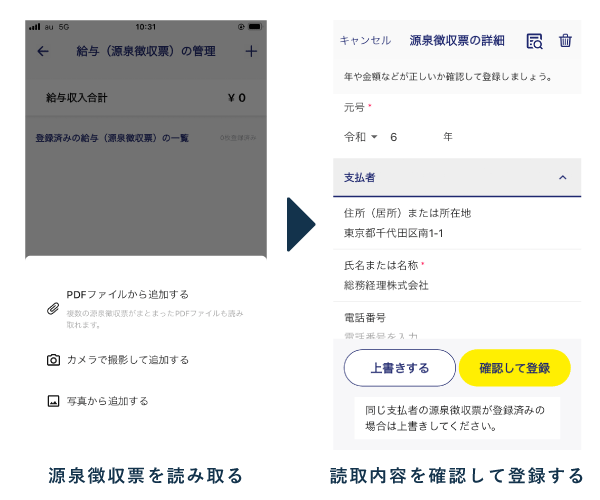Tap the 電話番号 input field
This screenshot has width=600, height=500.
point(381,335)
